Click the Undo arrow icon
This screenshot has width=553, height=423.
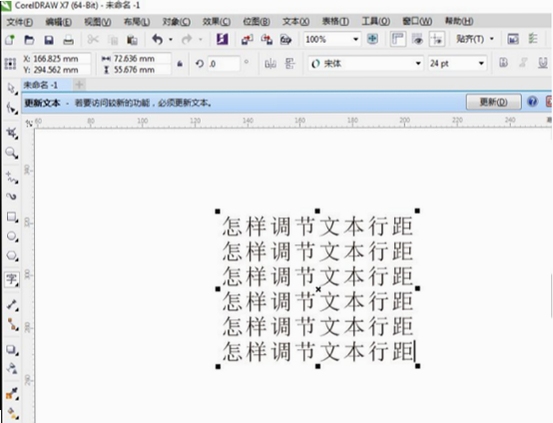pyautogui.click(x=157, y=40)
